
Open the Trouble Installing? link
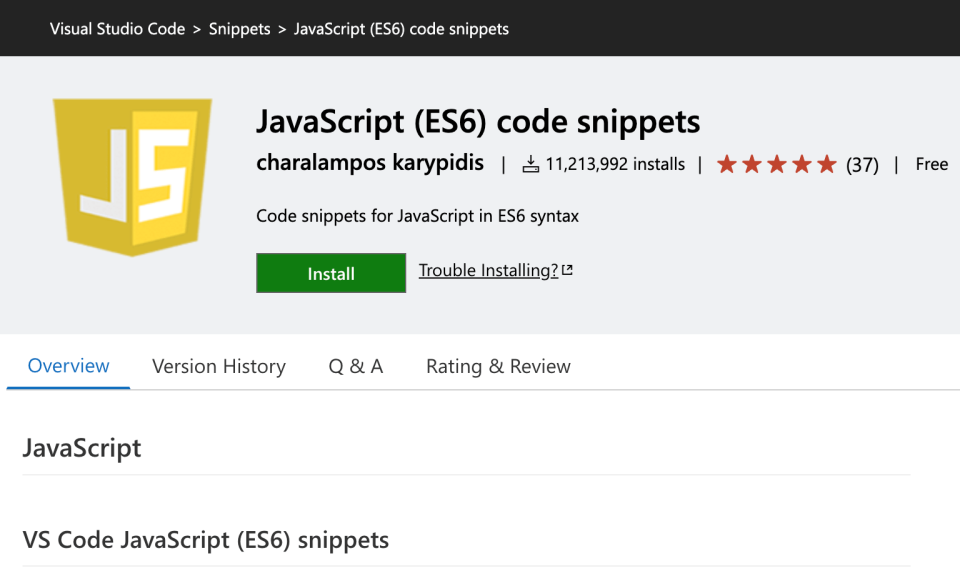click(489, 270)
